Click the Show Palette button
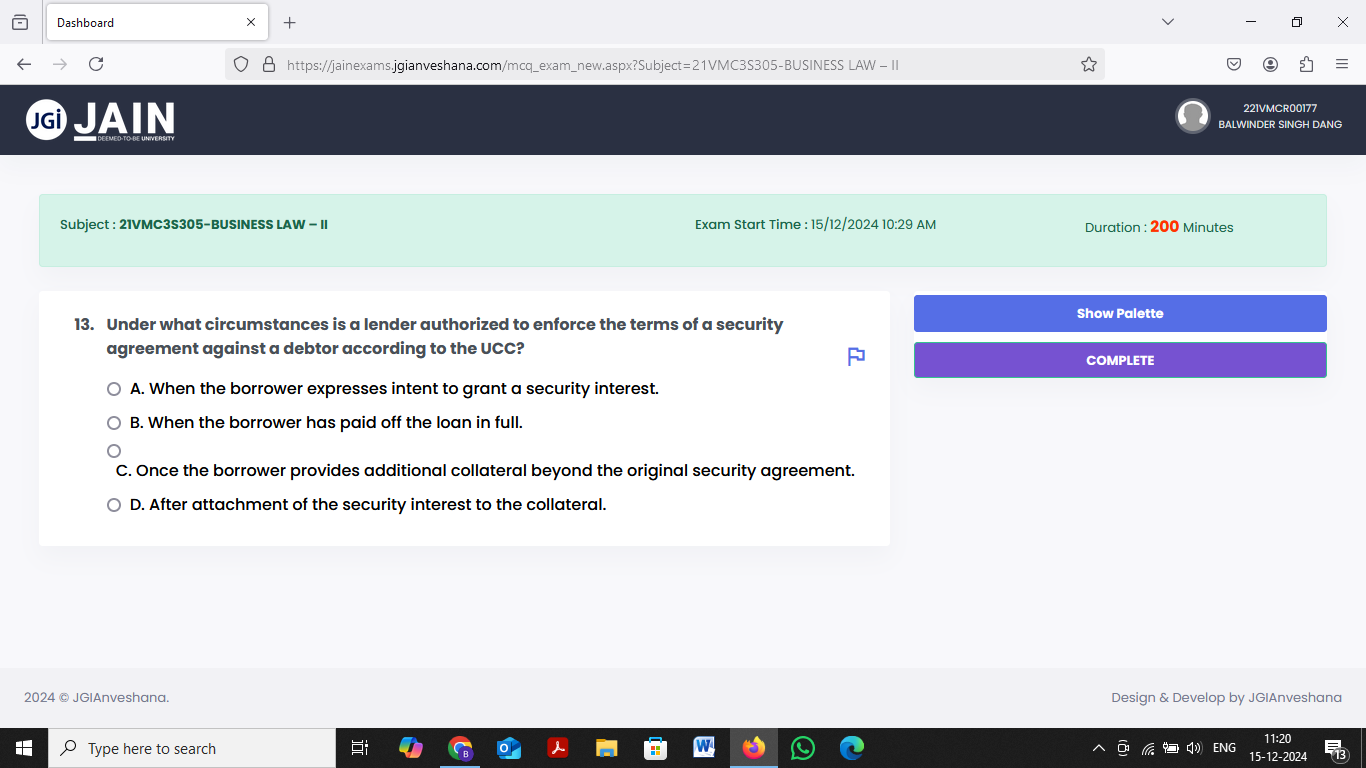 point(1120,313)
